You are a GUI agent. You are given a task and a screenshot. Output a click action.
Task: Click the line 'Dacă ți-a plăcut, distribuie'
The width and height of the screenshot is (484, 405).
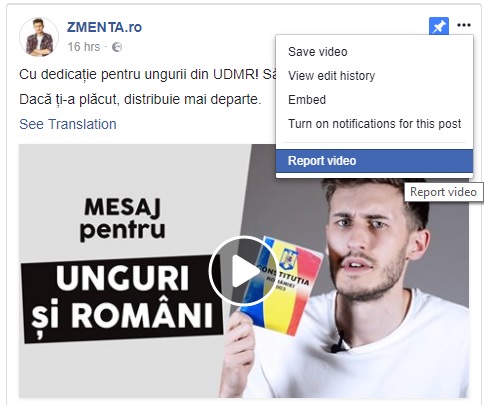tap(140, 99)
